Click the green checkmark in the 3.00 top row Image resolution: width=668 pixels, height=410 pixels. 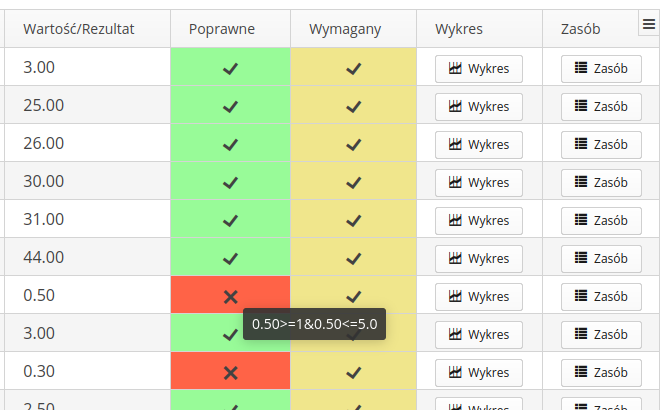coord(231,69)
